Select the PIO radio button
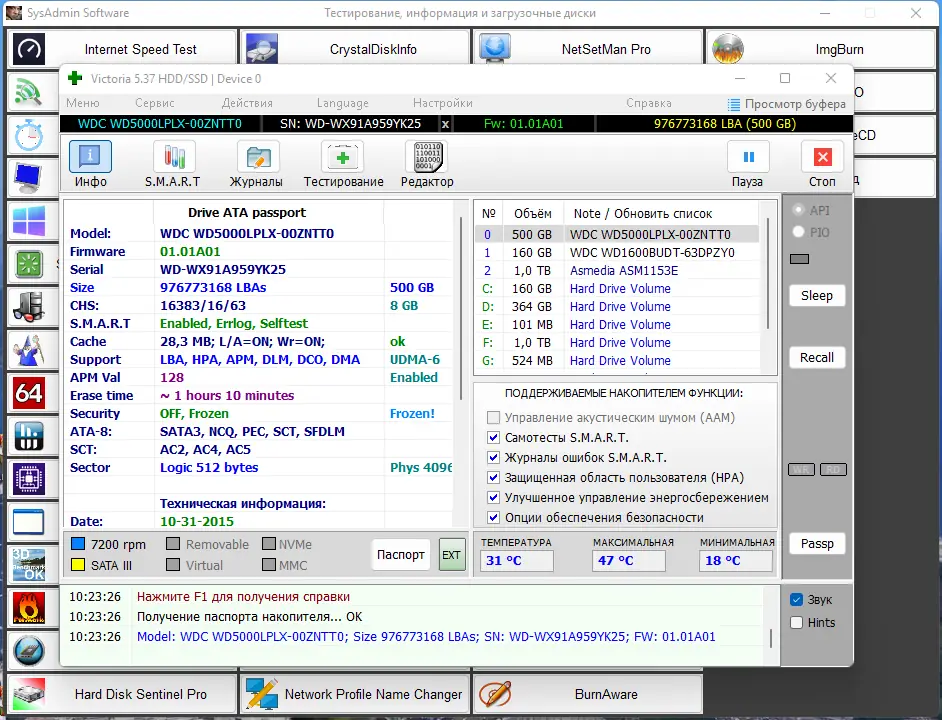Image resolution: width=942 pixels, height=720 pixels. 798,231
